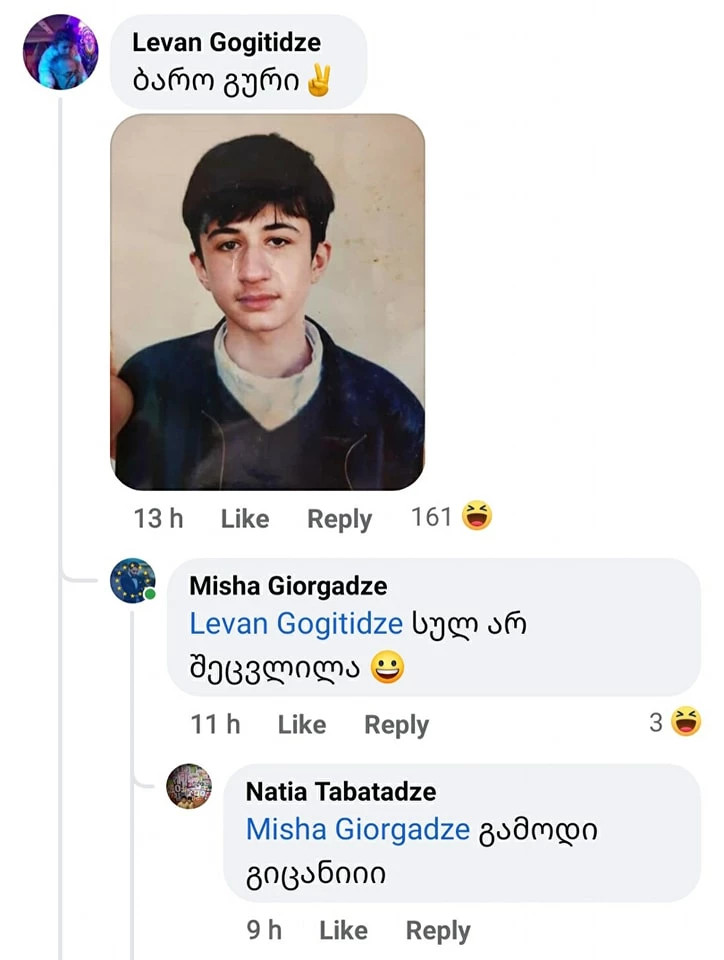Image resolution: width=724 pixels, height=960 pixels.
Task: Click the 9 h timestamp on Natia's reply
Action: (264, 930)
